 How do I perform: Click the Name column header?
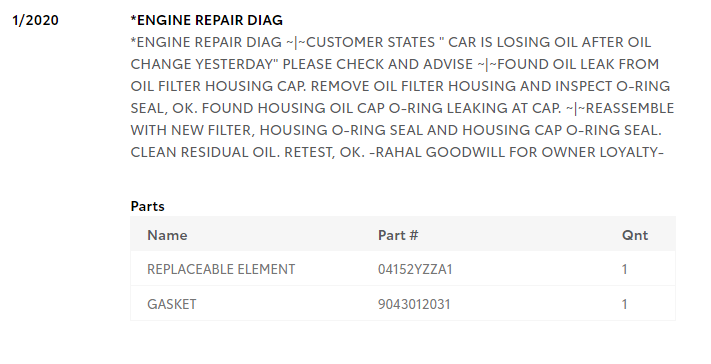167,235
